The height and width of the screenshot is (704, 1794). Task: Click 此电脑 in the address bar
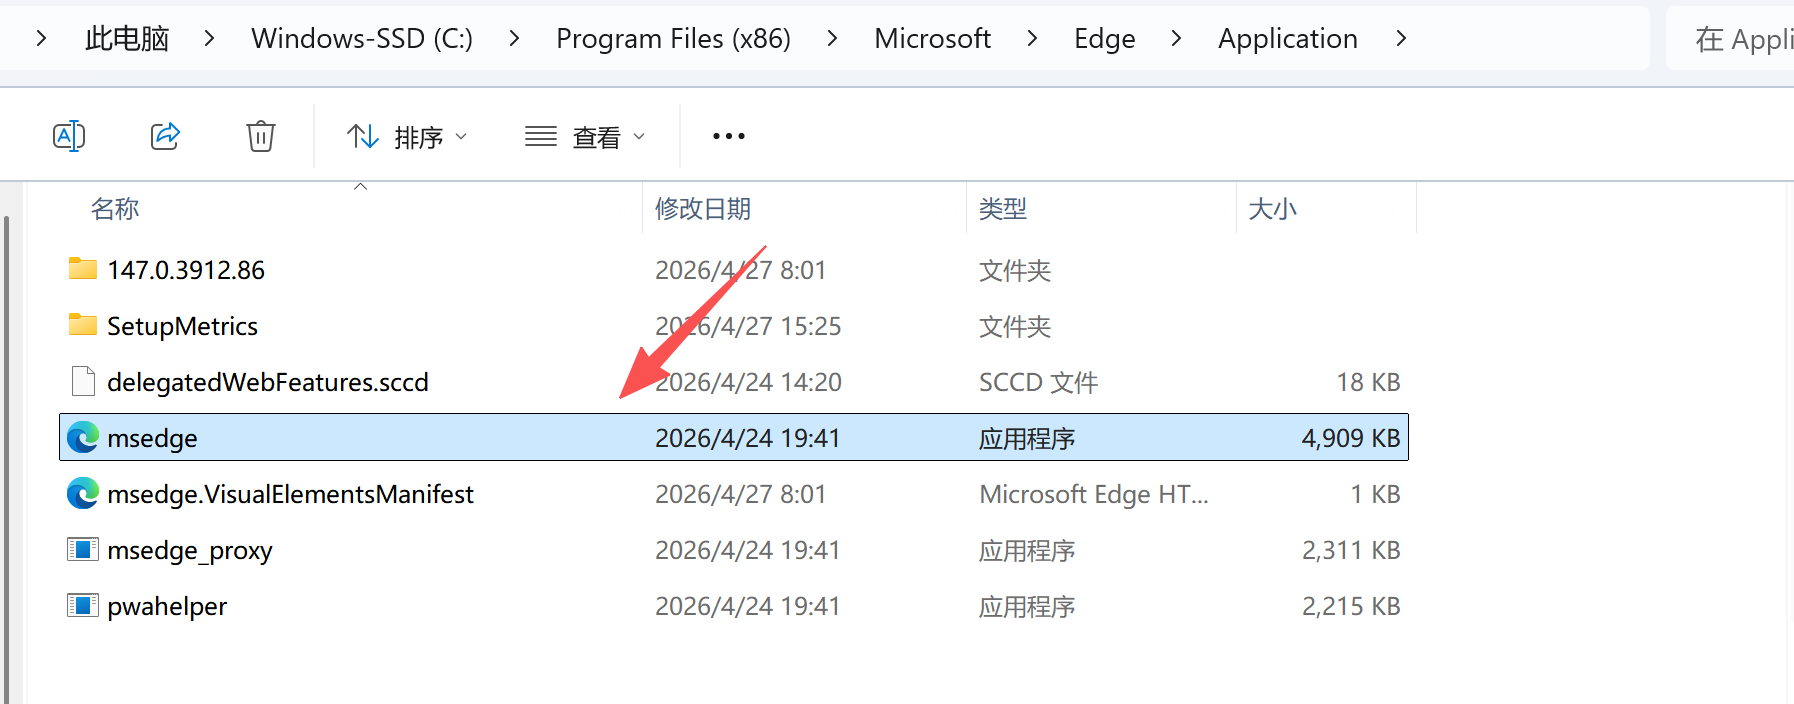coord(127,39)
